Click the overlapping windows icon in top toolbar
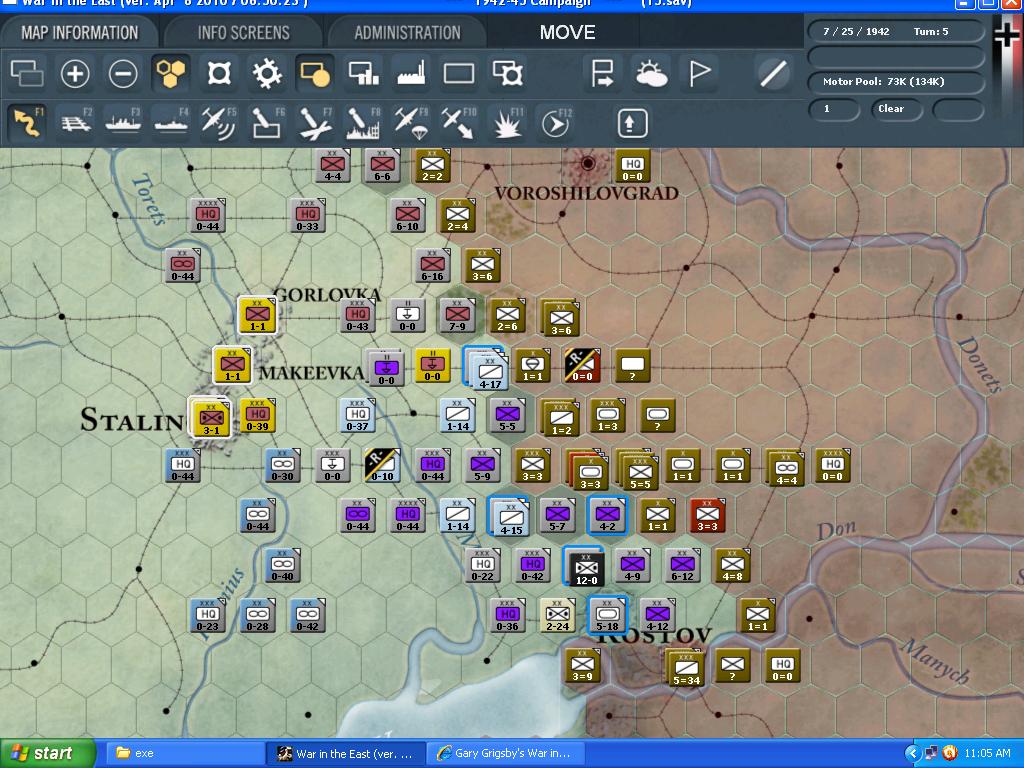 [27, 73]
